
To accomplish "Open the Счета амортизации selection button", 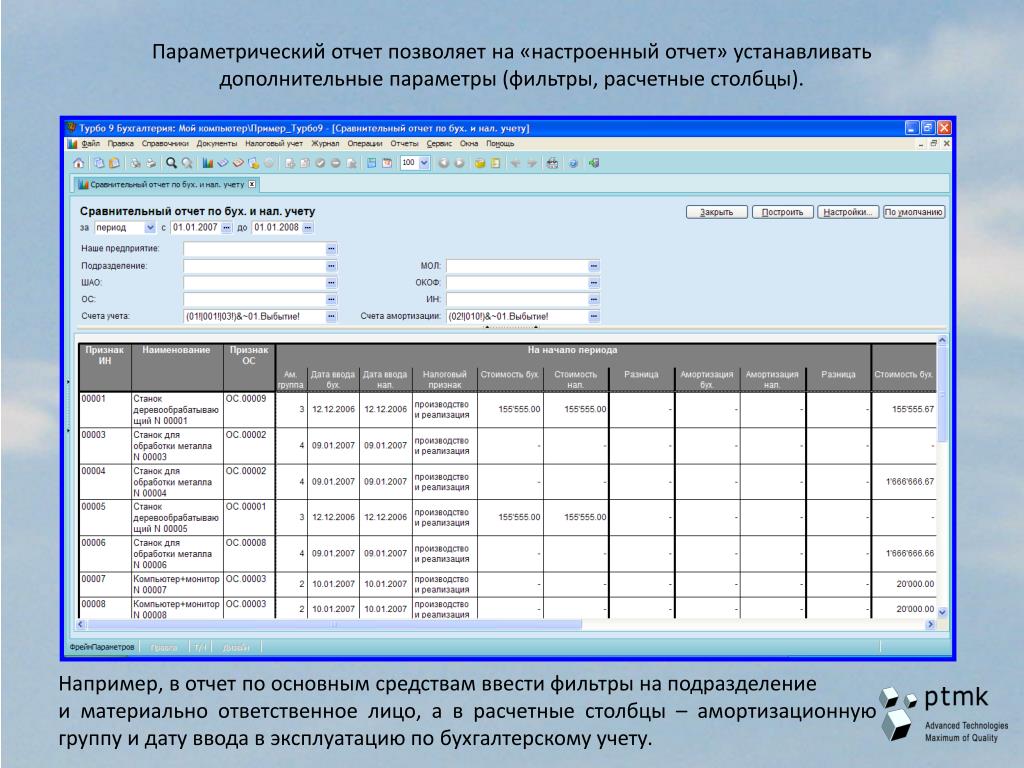I will click(594, 316).
